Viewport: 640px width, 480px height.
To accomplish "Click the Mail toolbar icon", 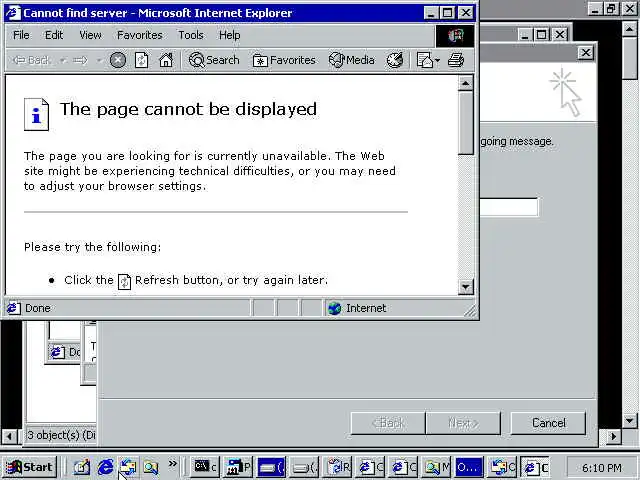I will 424,60.
